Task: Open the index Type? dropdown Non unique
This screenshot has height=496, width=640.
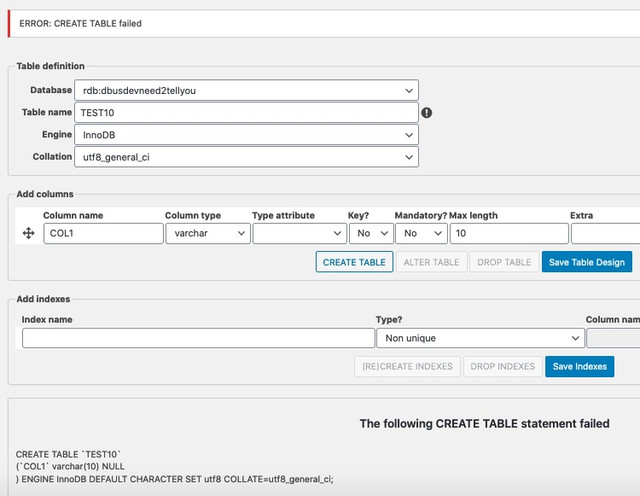Action: point(480,338)
